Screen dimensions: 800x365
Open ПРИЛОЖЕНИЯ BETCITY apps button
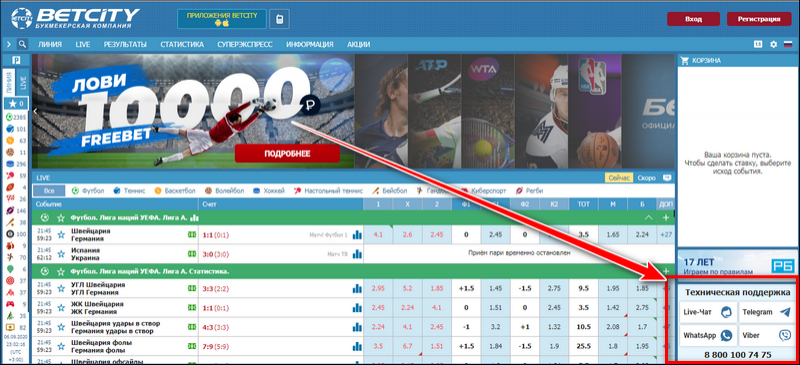coord(222,19)
